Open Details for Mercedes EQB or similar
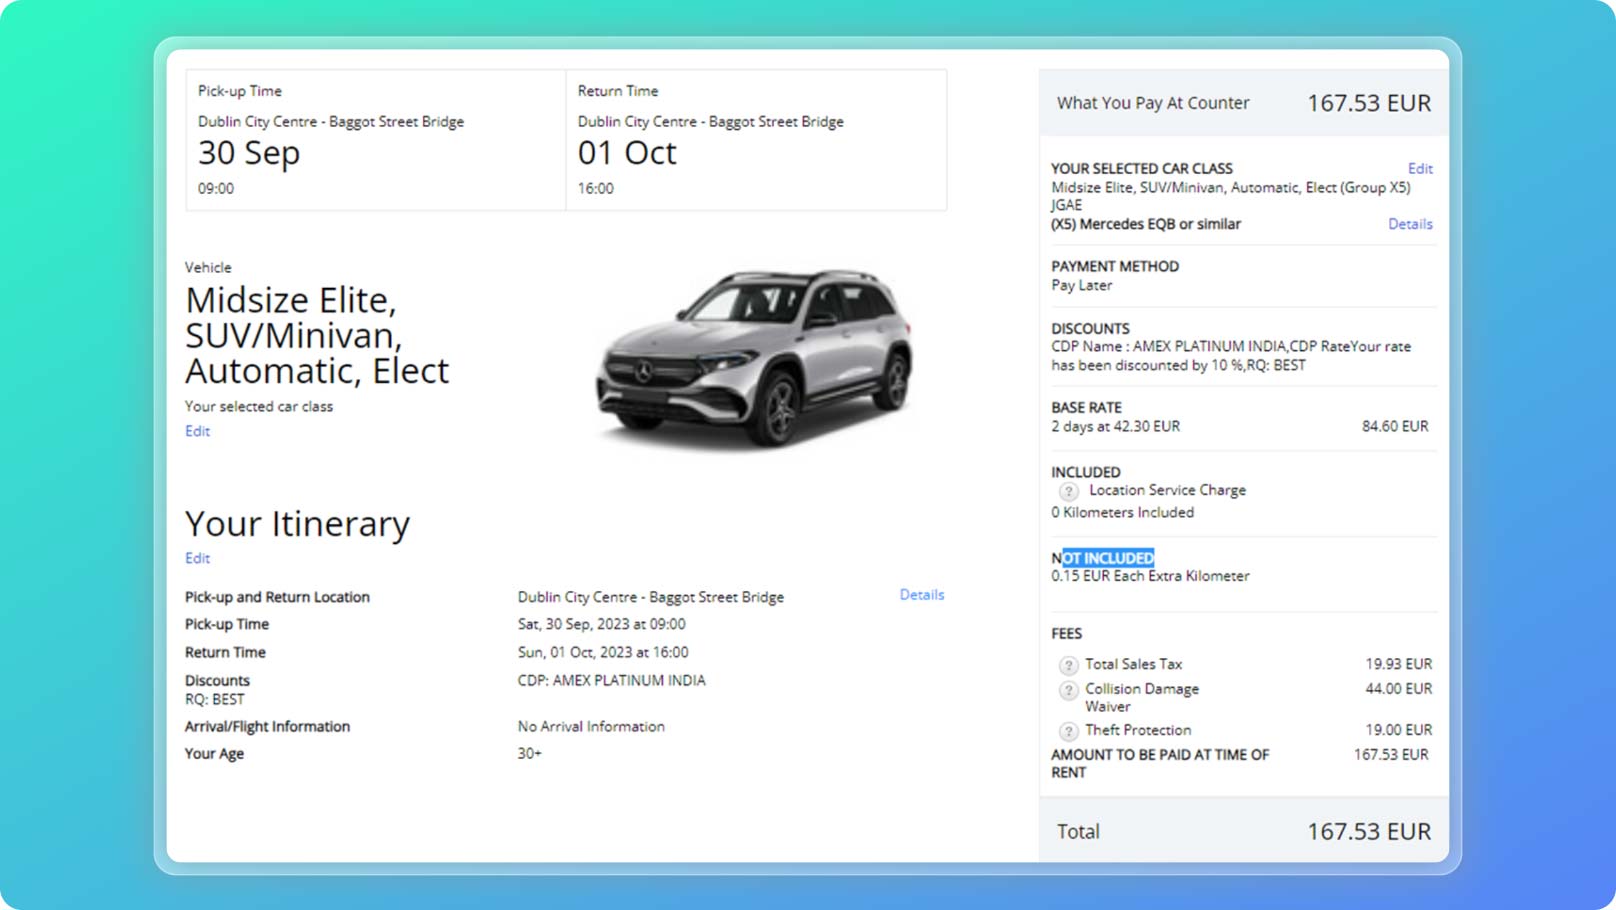Image resolution: width=1616 pixels, height=910 pixels. (1410, 224)
